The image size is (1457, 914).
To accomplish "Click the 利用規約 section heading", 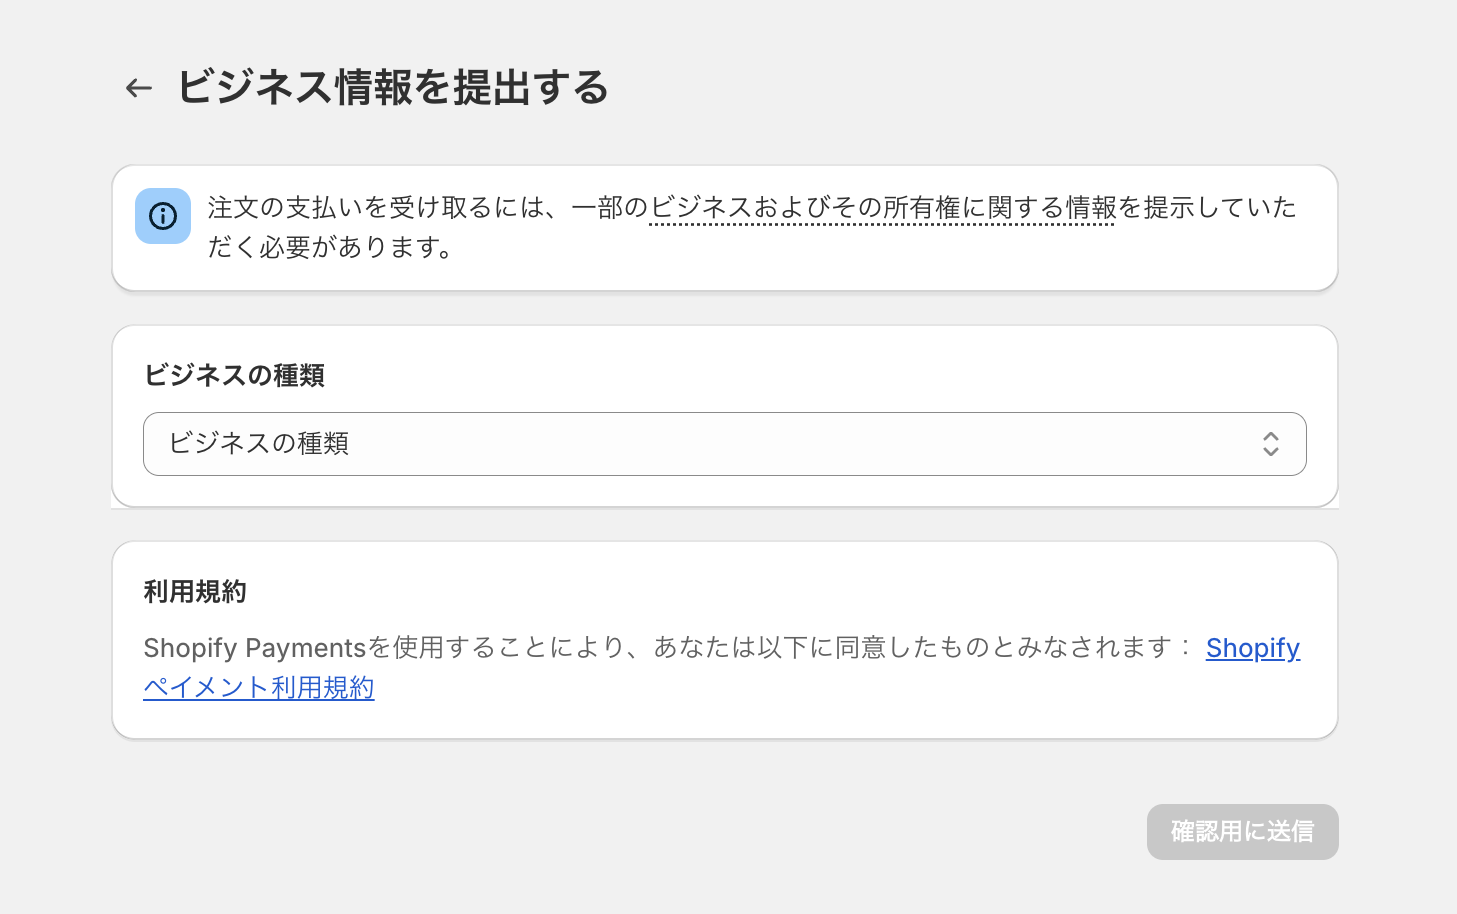I will coord(195,592).
